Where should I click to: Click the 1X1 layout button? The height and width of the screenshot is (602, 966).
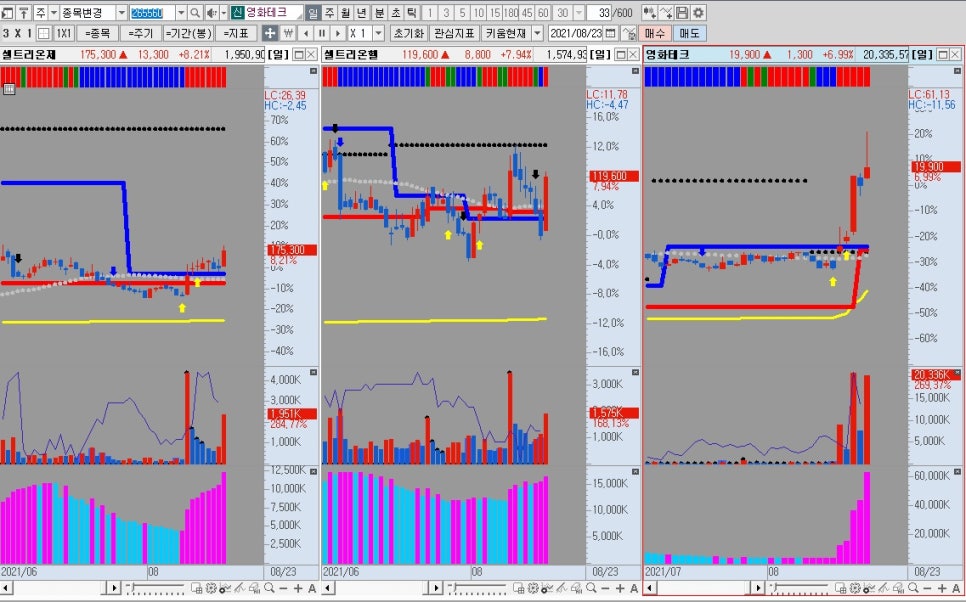(63, 33)
